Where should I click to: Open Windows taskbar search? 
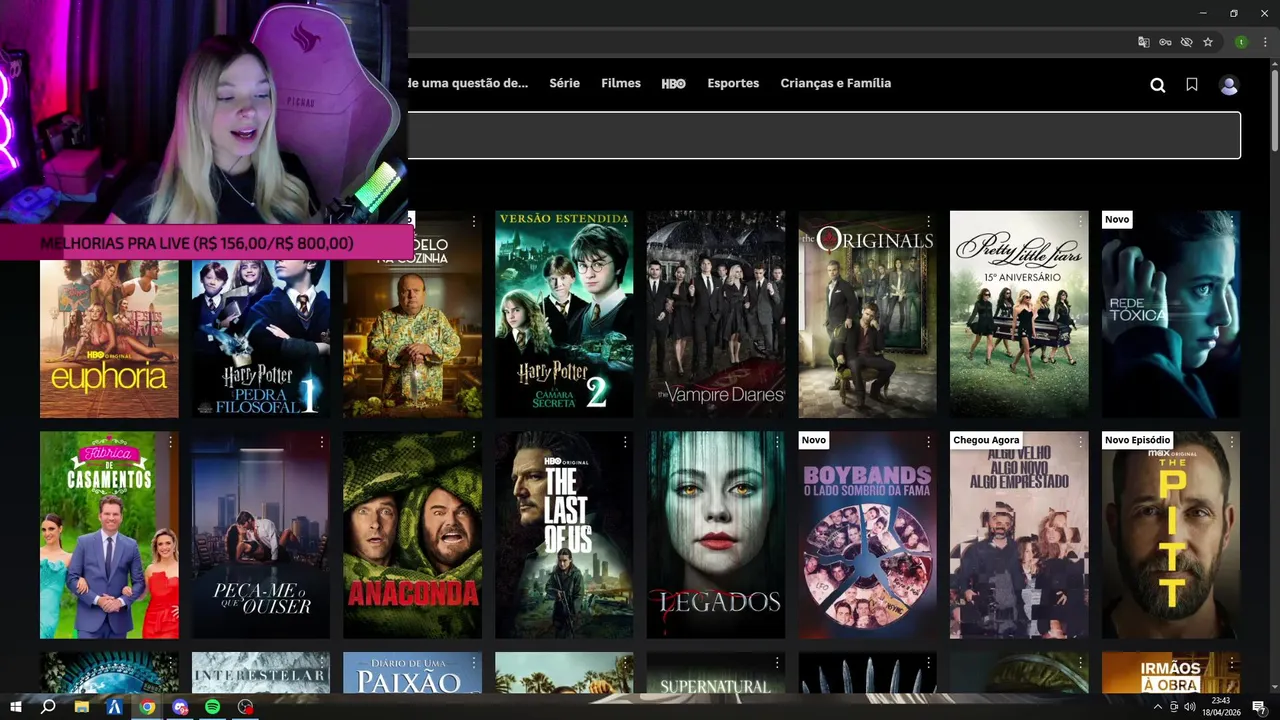point(48,707)
